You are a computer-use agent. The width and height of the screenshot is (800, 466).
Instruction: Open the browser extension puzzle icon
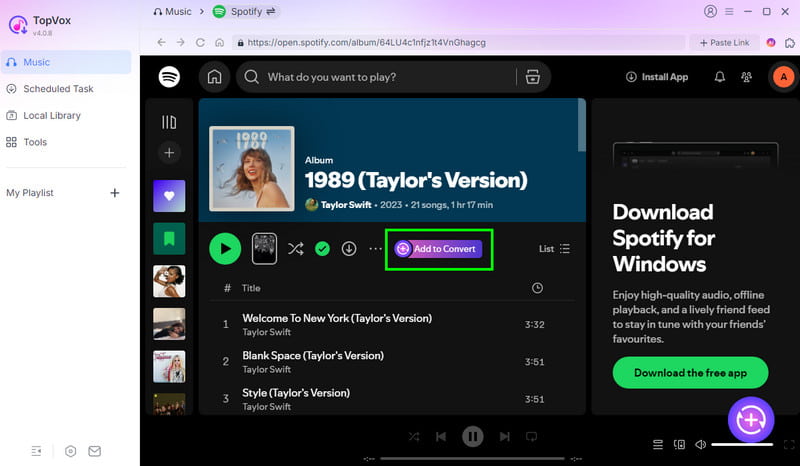(790, 43)
